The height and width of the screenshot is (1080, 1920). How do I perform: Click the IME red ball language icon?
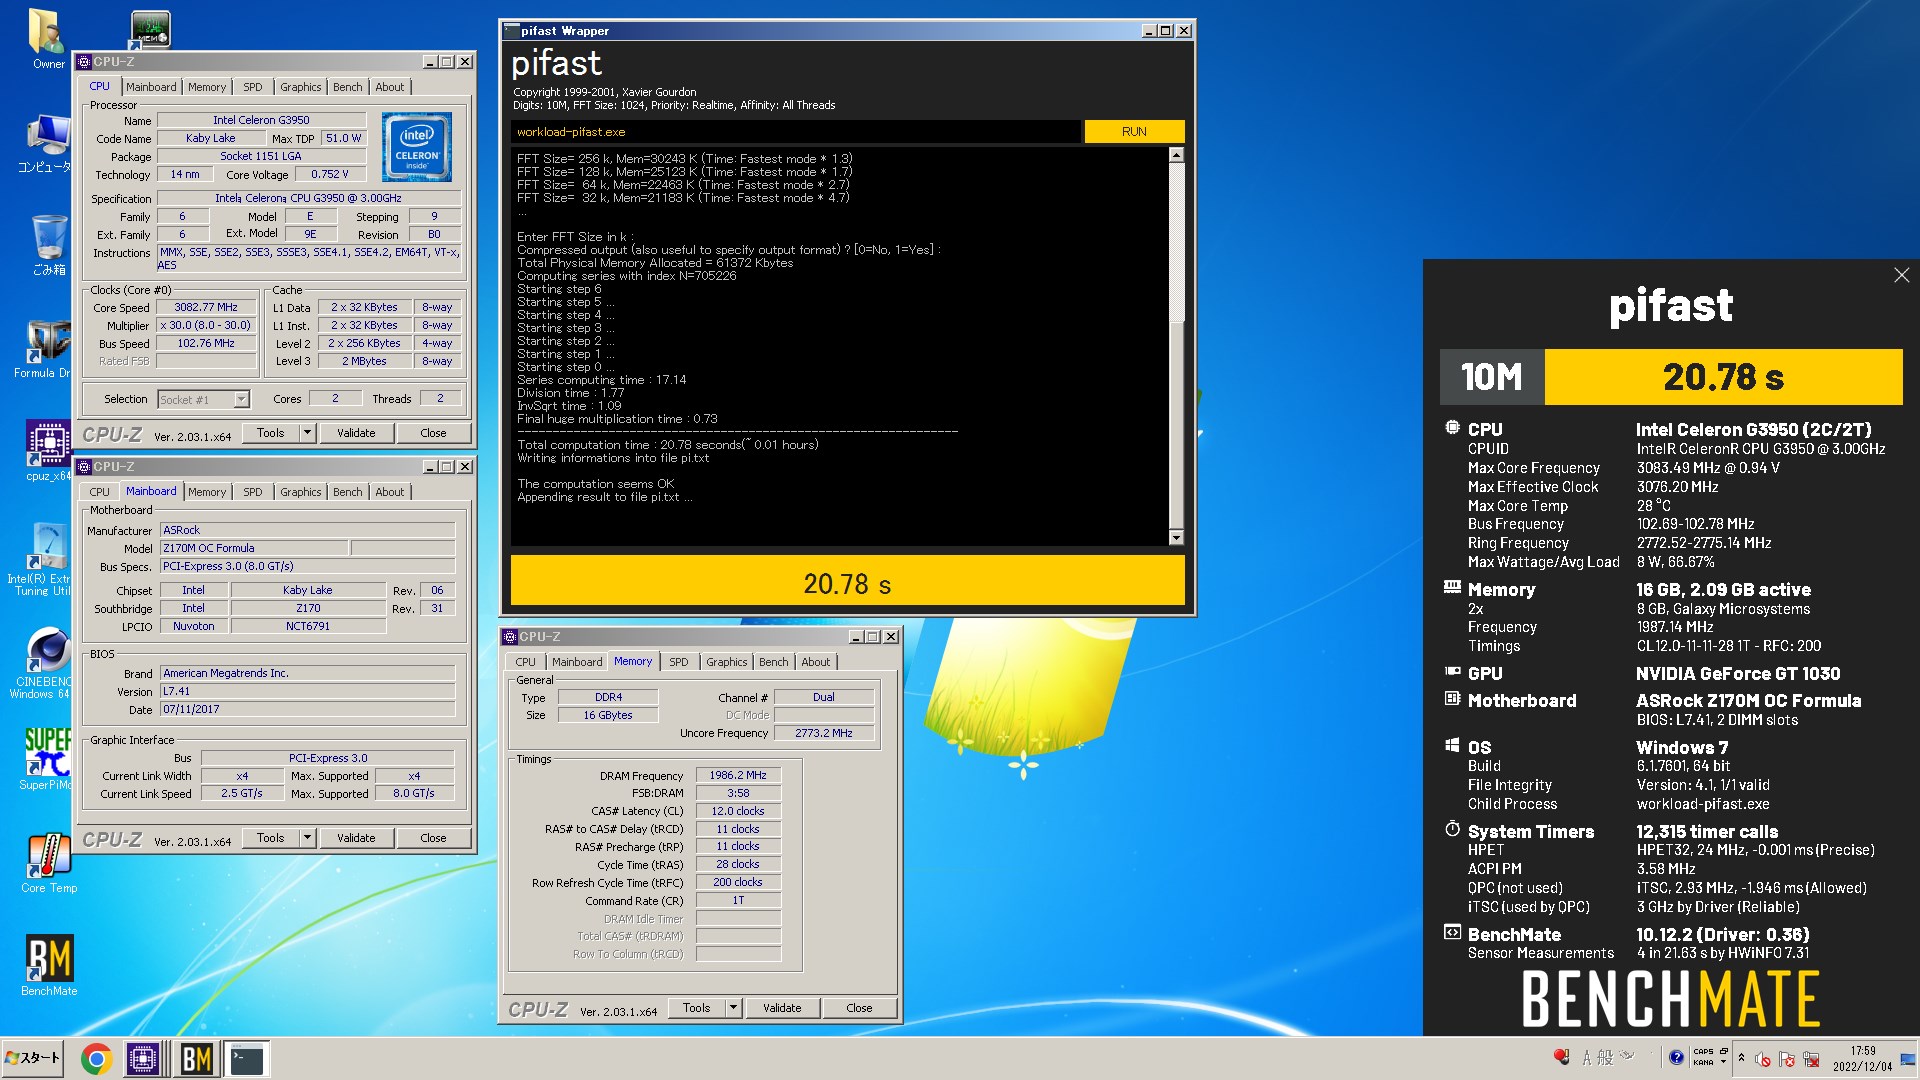coord(1562,1057)
